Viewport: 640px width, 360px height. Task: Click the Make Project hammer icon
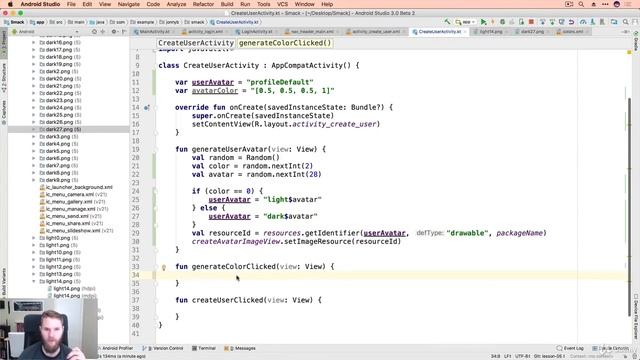[x=448, y=22]
